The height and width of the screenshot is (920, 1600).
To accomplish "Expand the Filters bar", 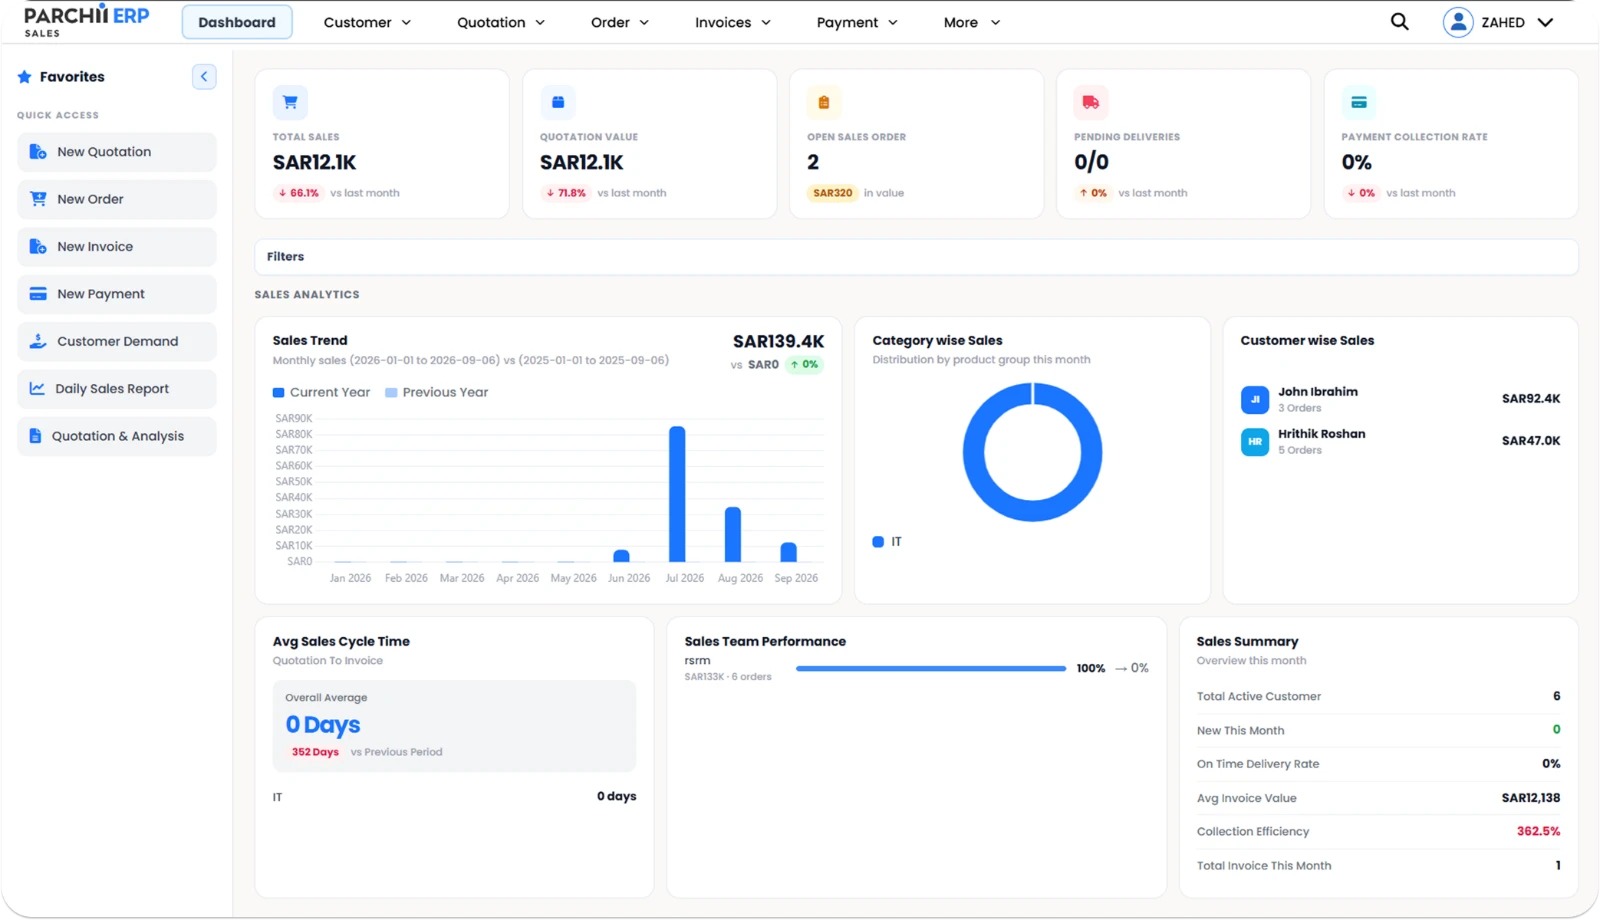I will click(x=916, y=257).
